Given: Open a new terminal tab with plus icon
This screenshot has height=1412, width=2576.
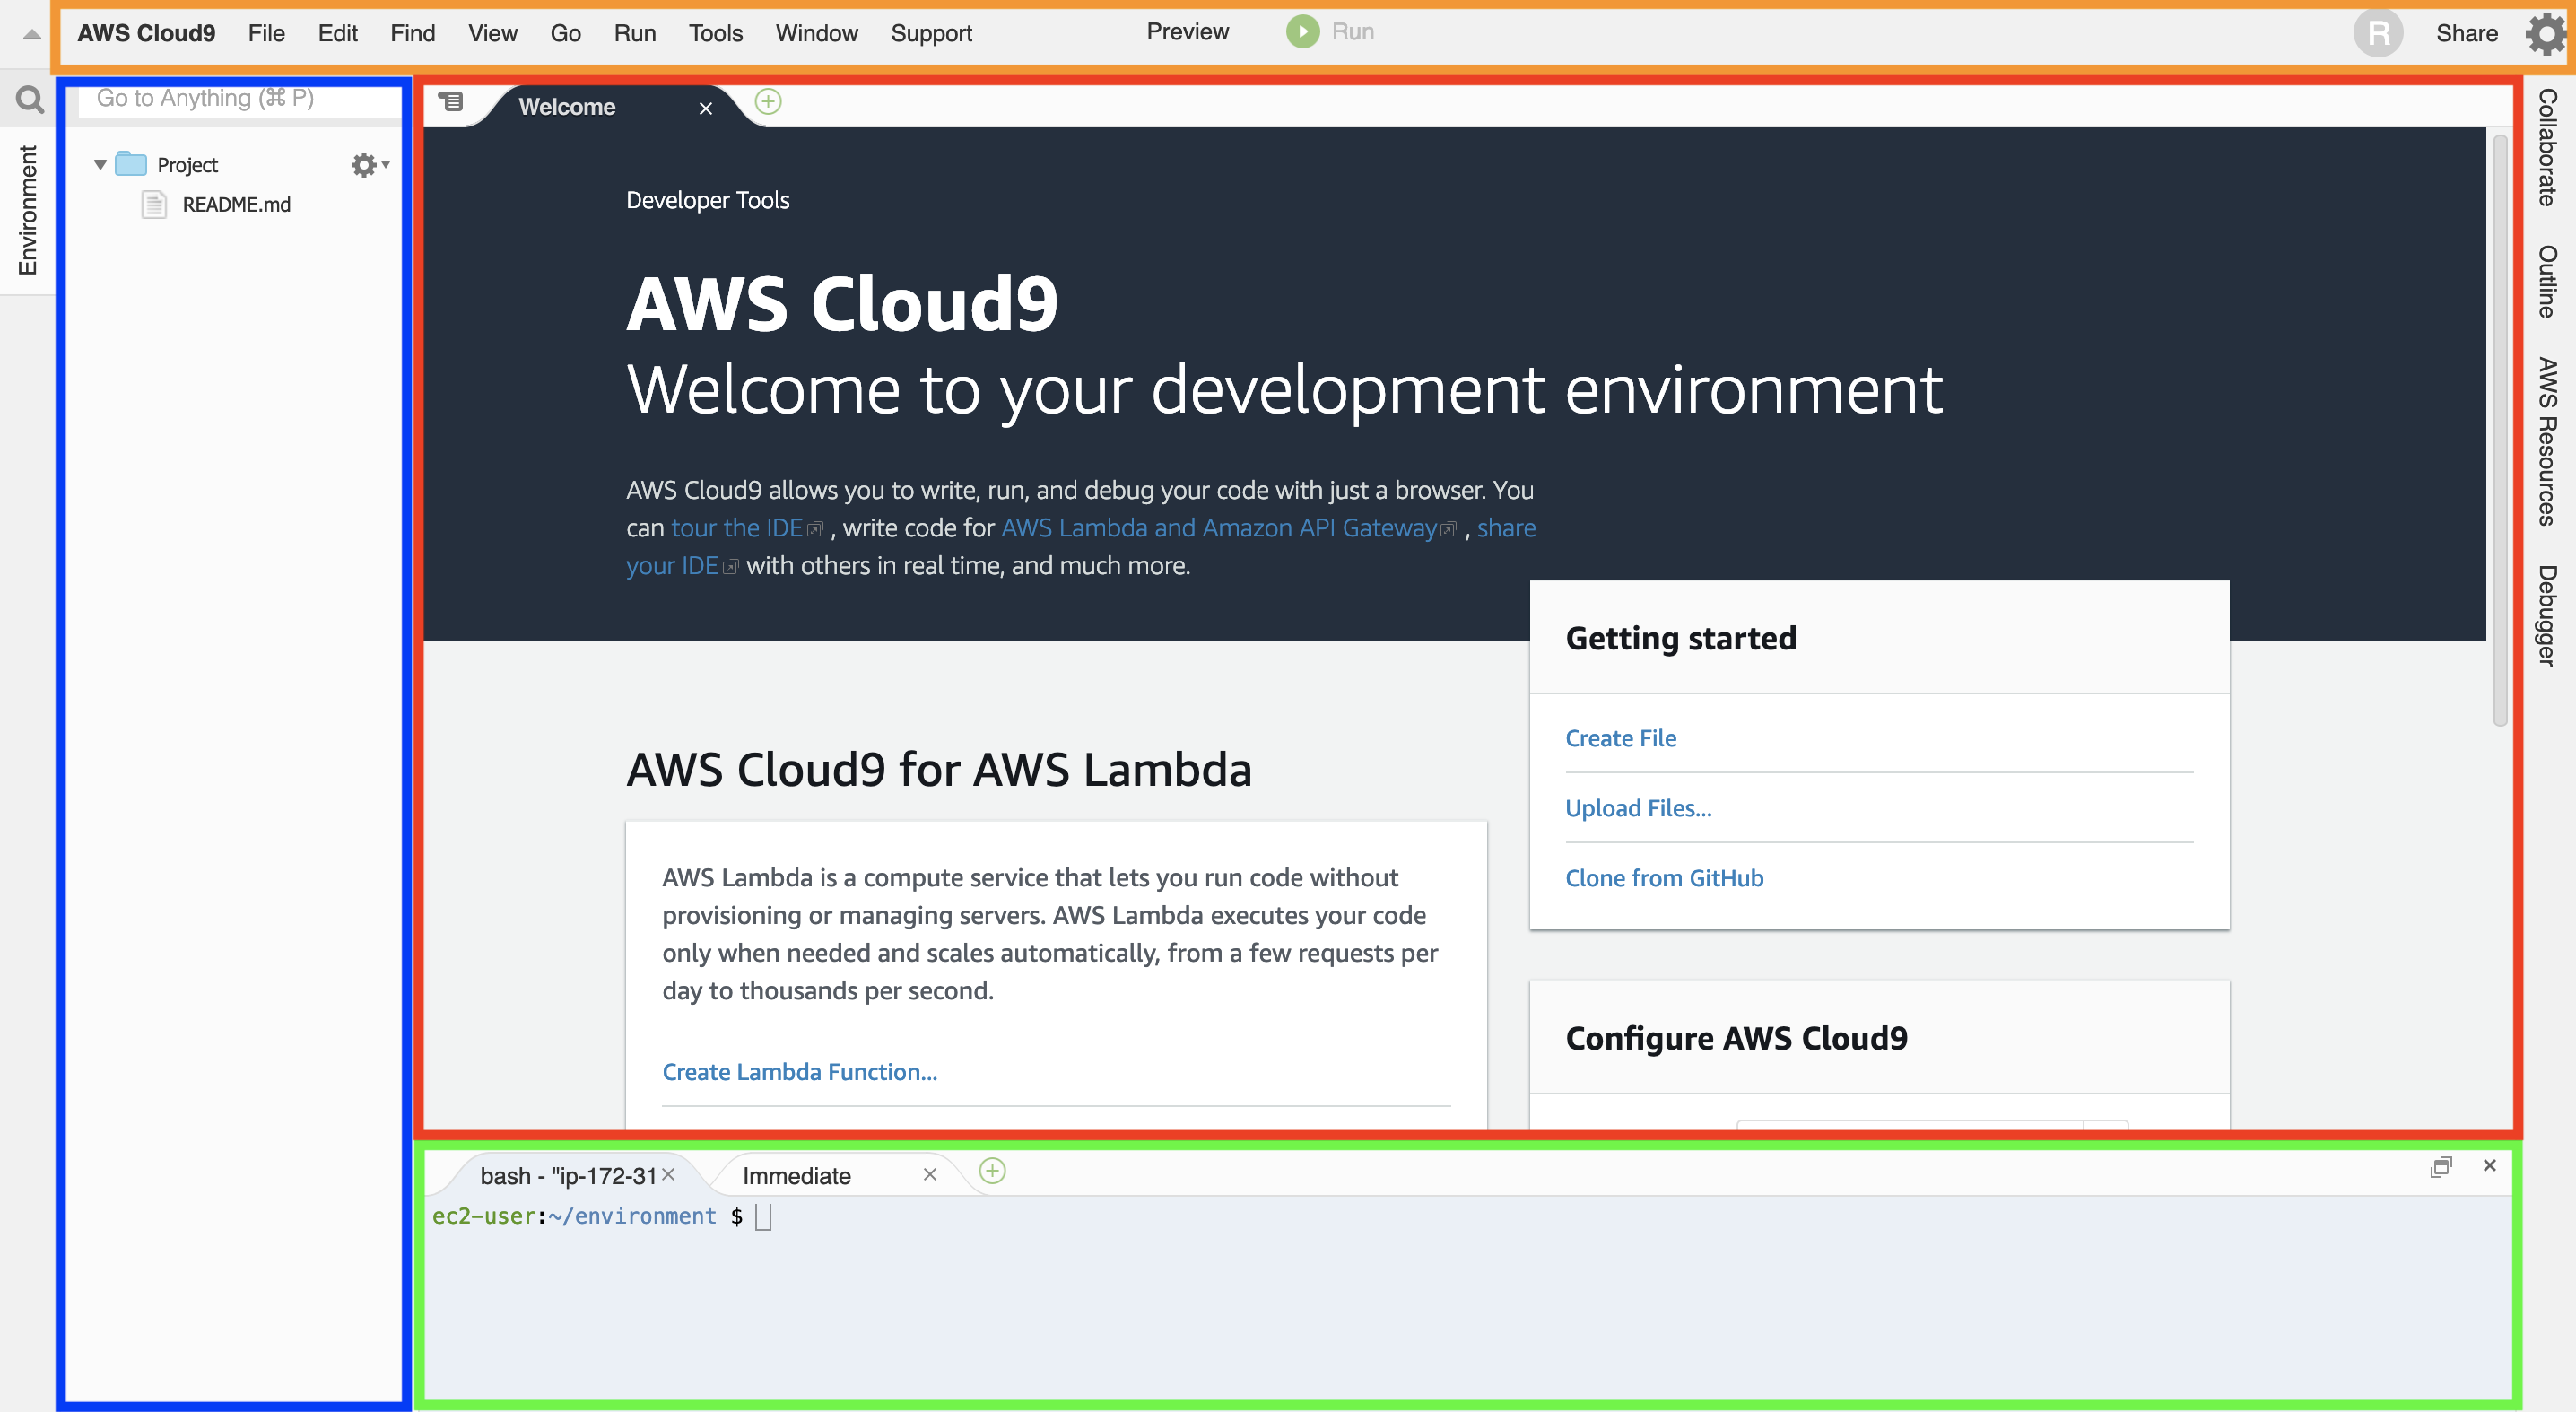Looking at the screenshot, I should (991, 1172).
